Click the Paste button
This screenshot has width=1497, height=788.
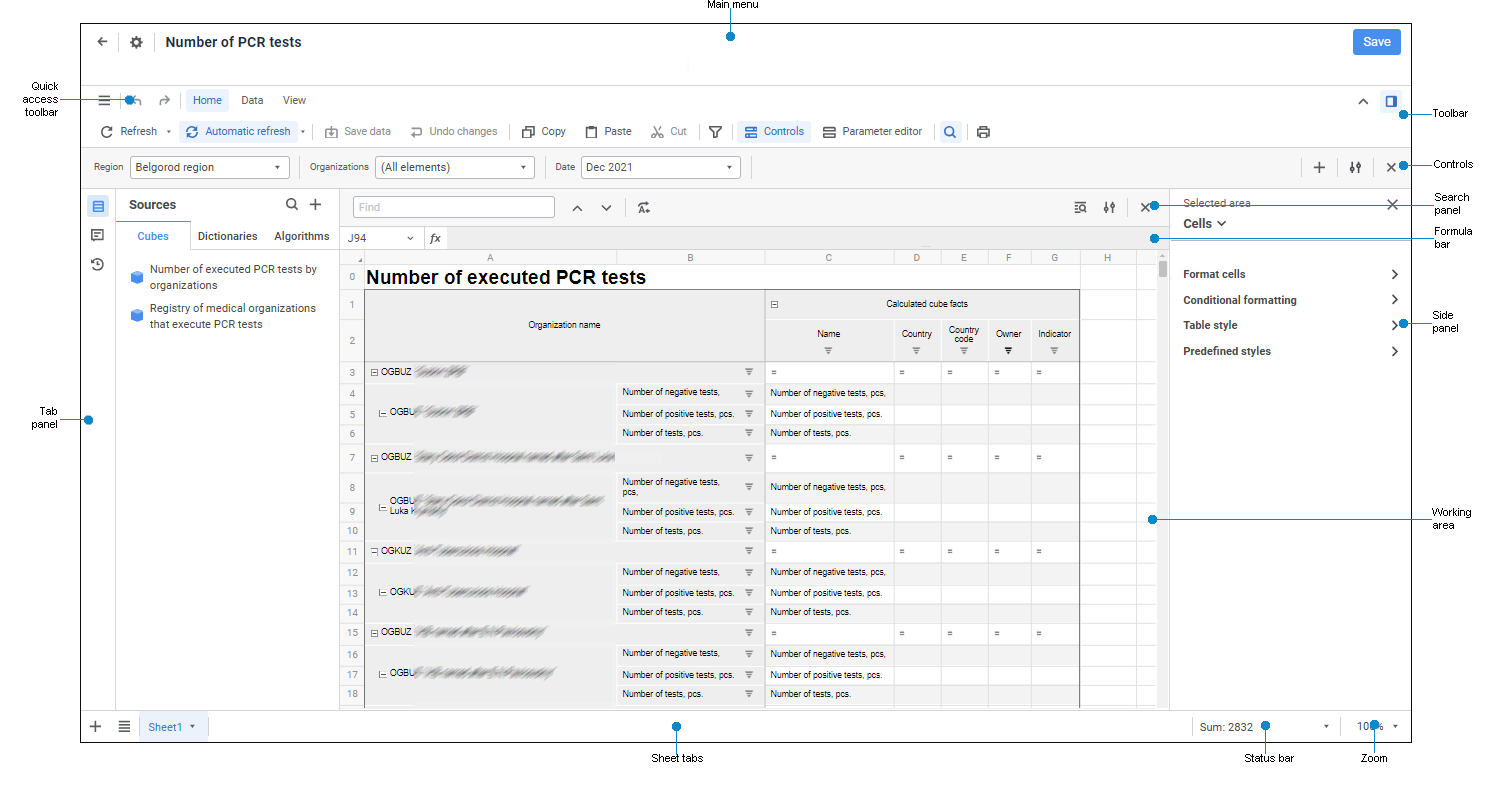608,131
